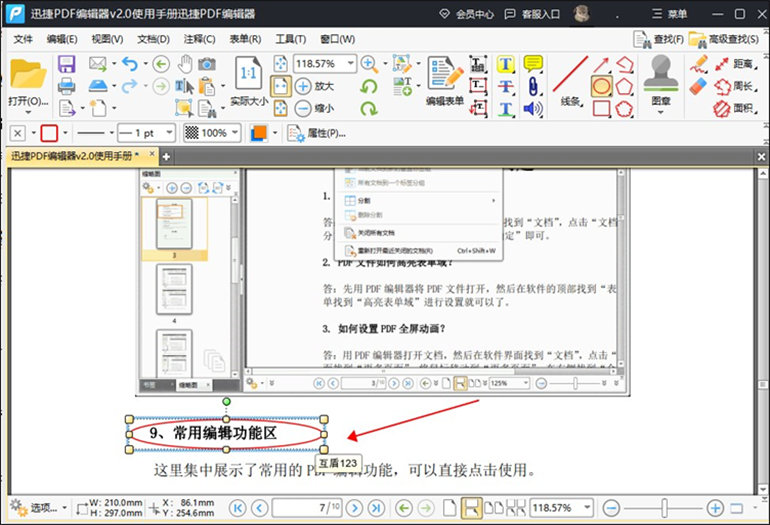This screenshot has height=525, width=770.
Task: Click the snapshot camera icon
Action: [207, 64]
